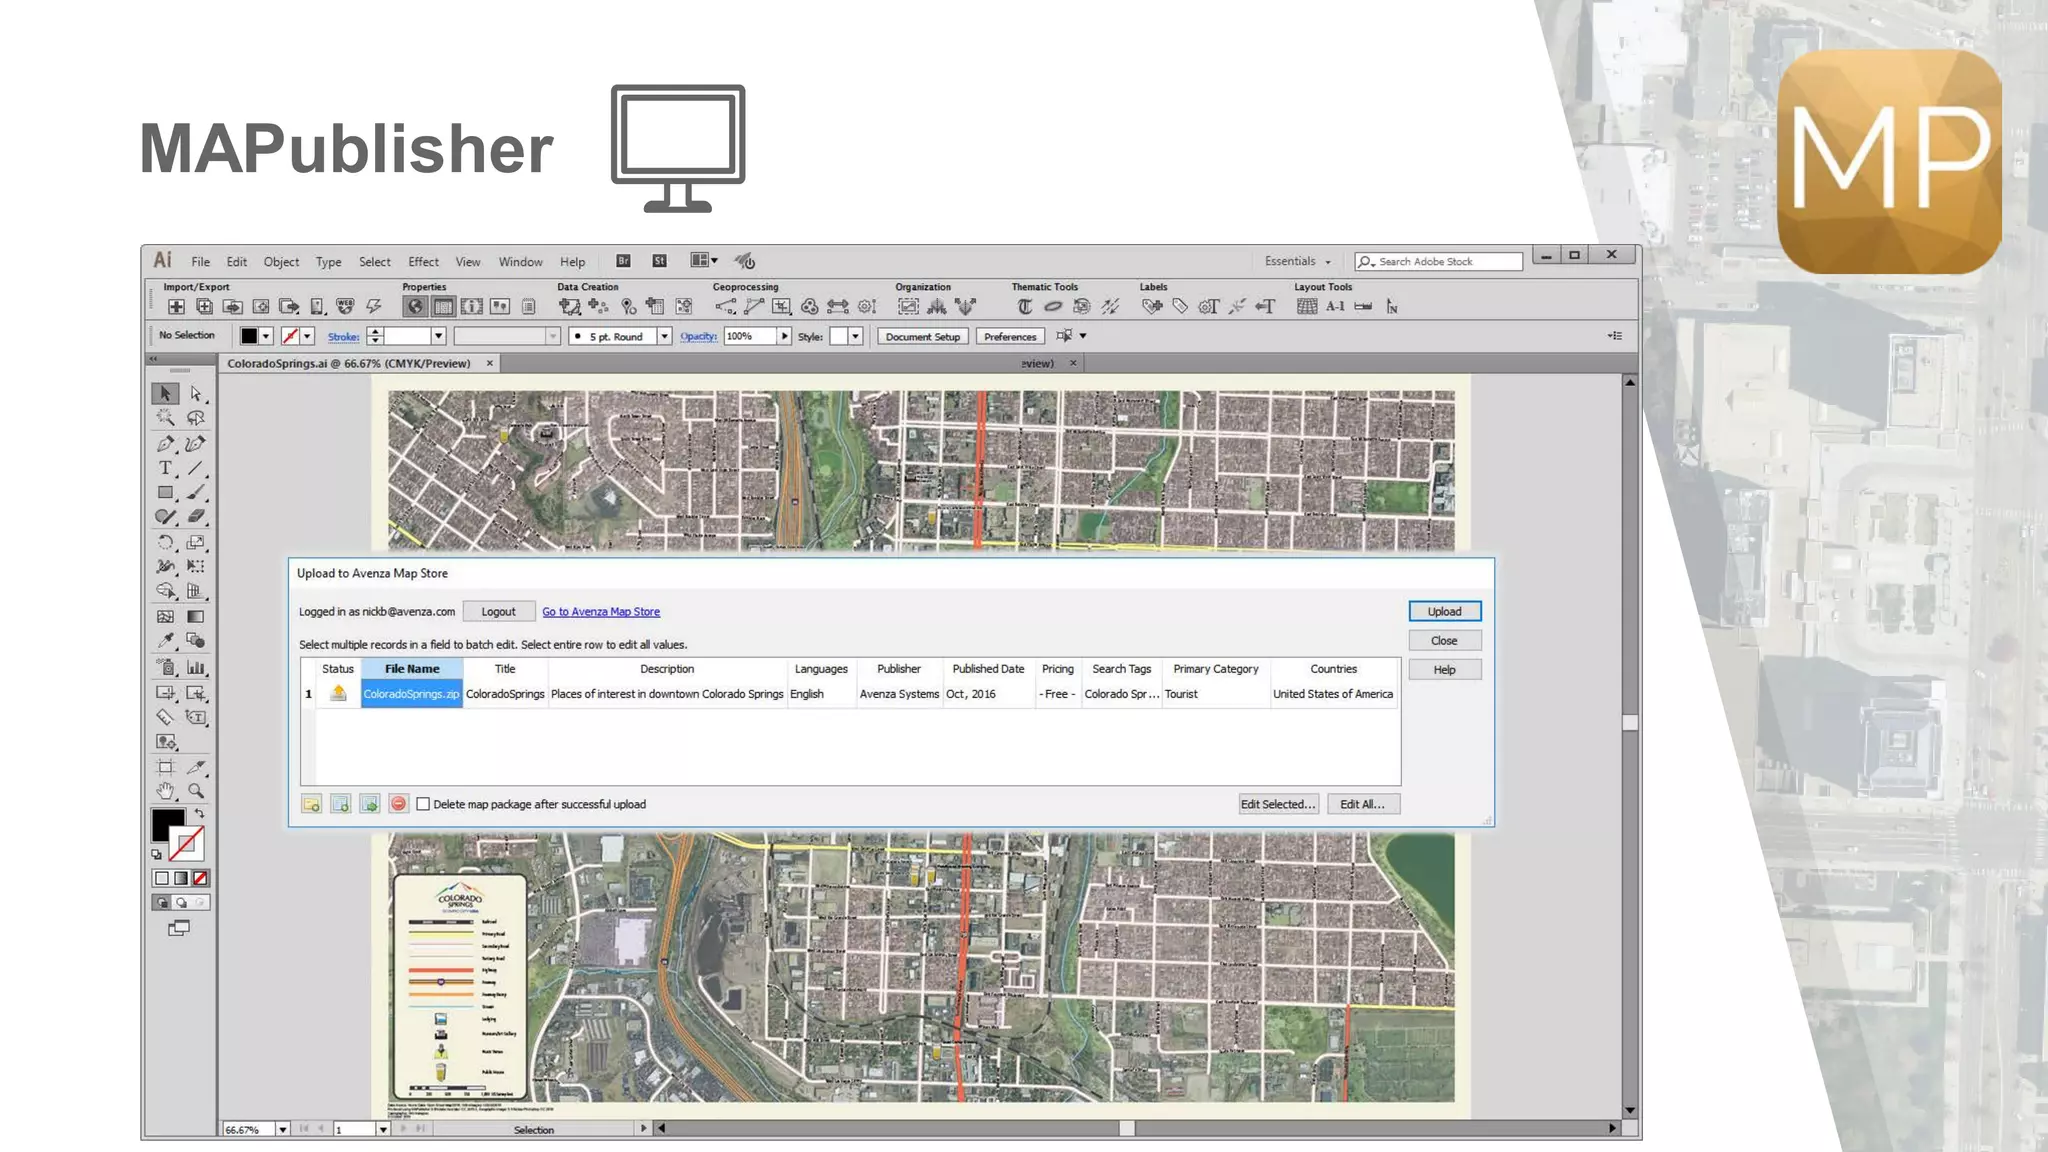This screenshot has height=1152, width=2048.
Task: Click the change screen mode icon
Action: pyautogui.click(x=179, y=929)
